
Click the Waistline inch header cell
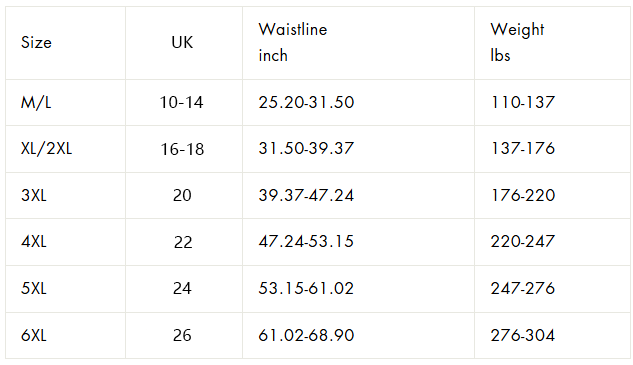click(x=358, y=43)
